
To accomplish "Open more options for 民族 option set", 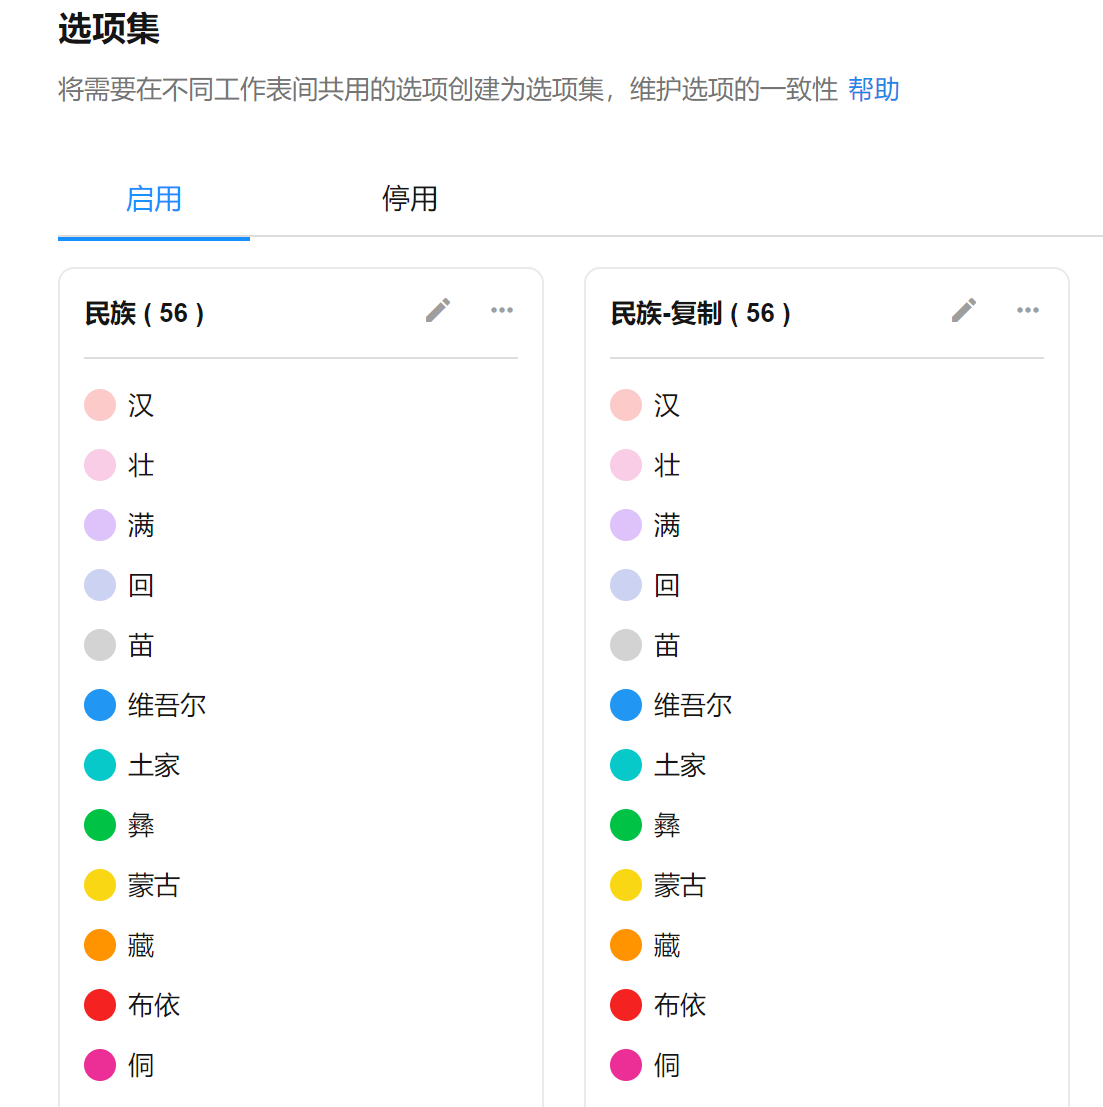I will pos(502,310).
